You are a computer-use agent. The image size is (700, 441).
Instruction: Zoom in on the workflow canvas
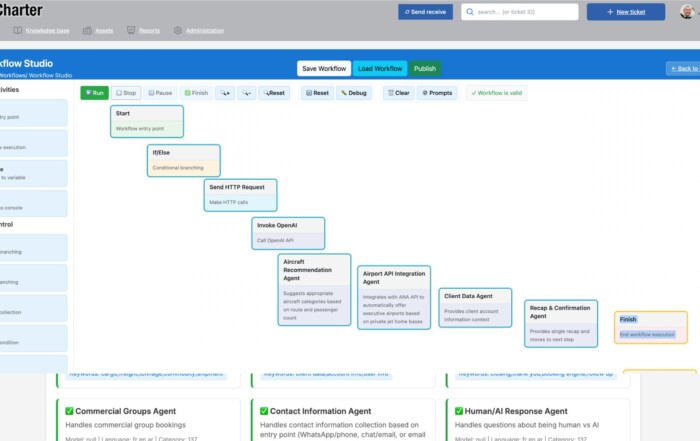click(x=223, y=93)
